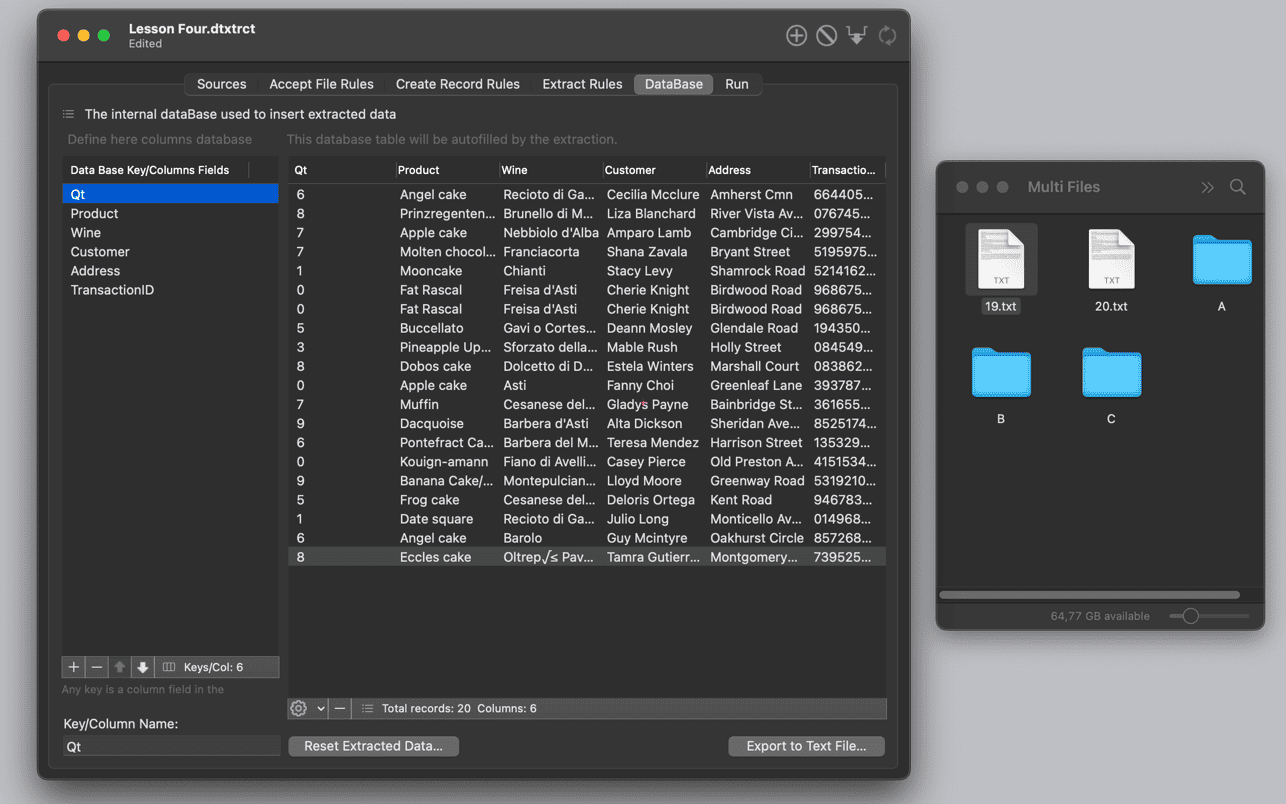Open the search icon in Multi Files window
This screenshot has height=804, width=1286.
coord(1237,187)
